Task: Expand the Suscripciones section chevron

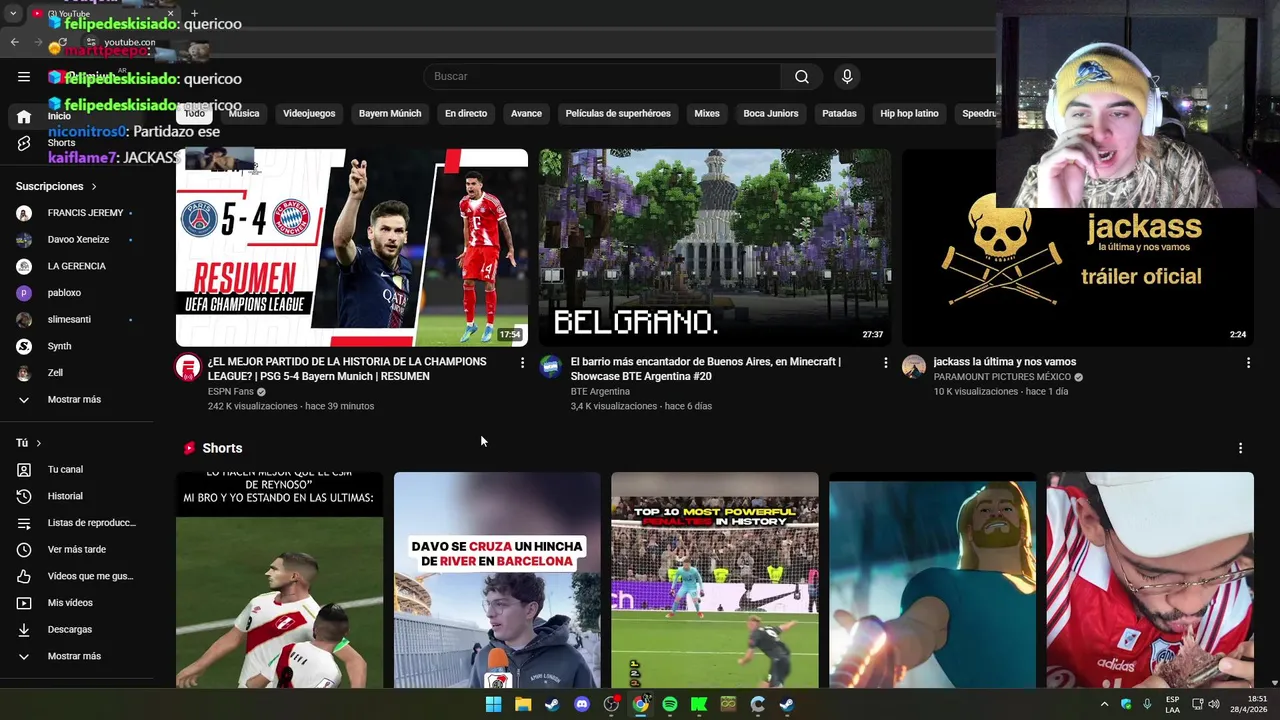Action: [94, 187]
